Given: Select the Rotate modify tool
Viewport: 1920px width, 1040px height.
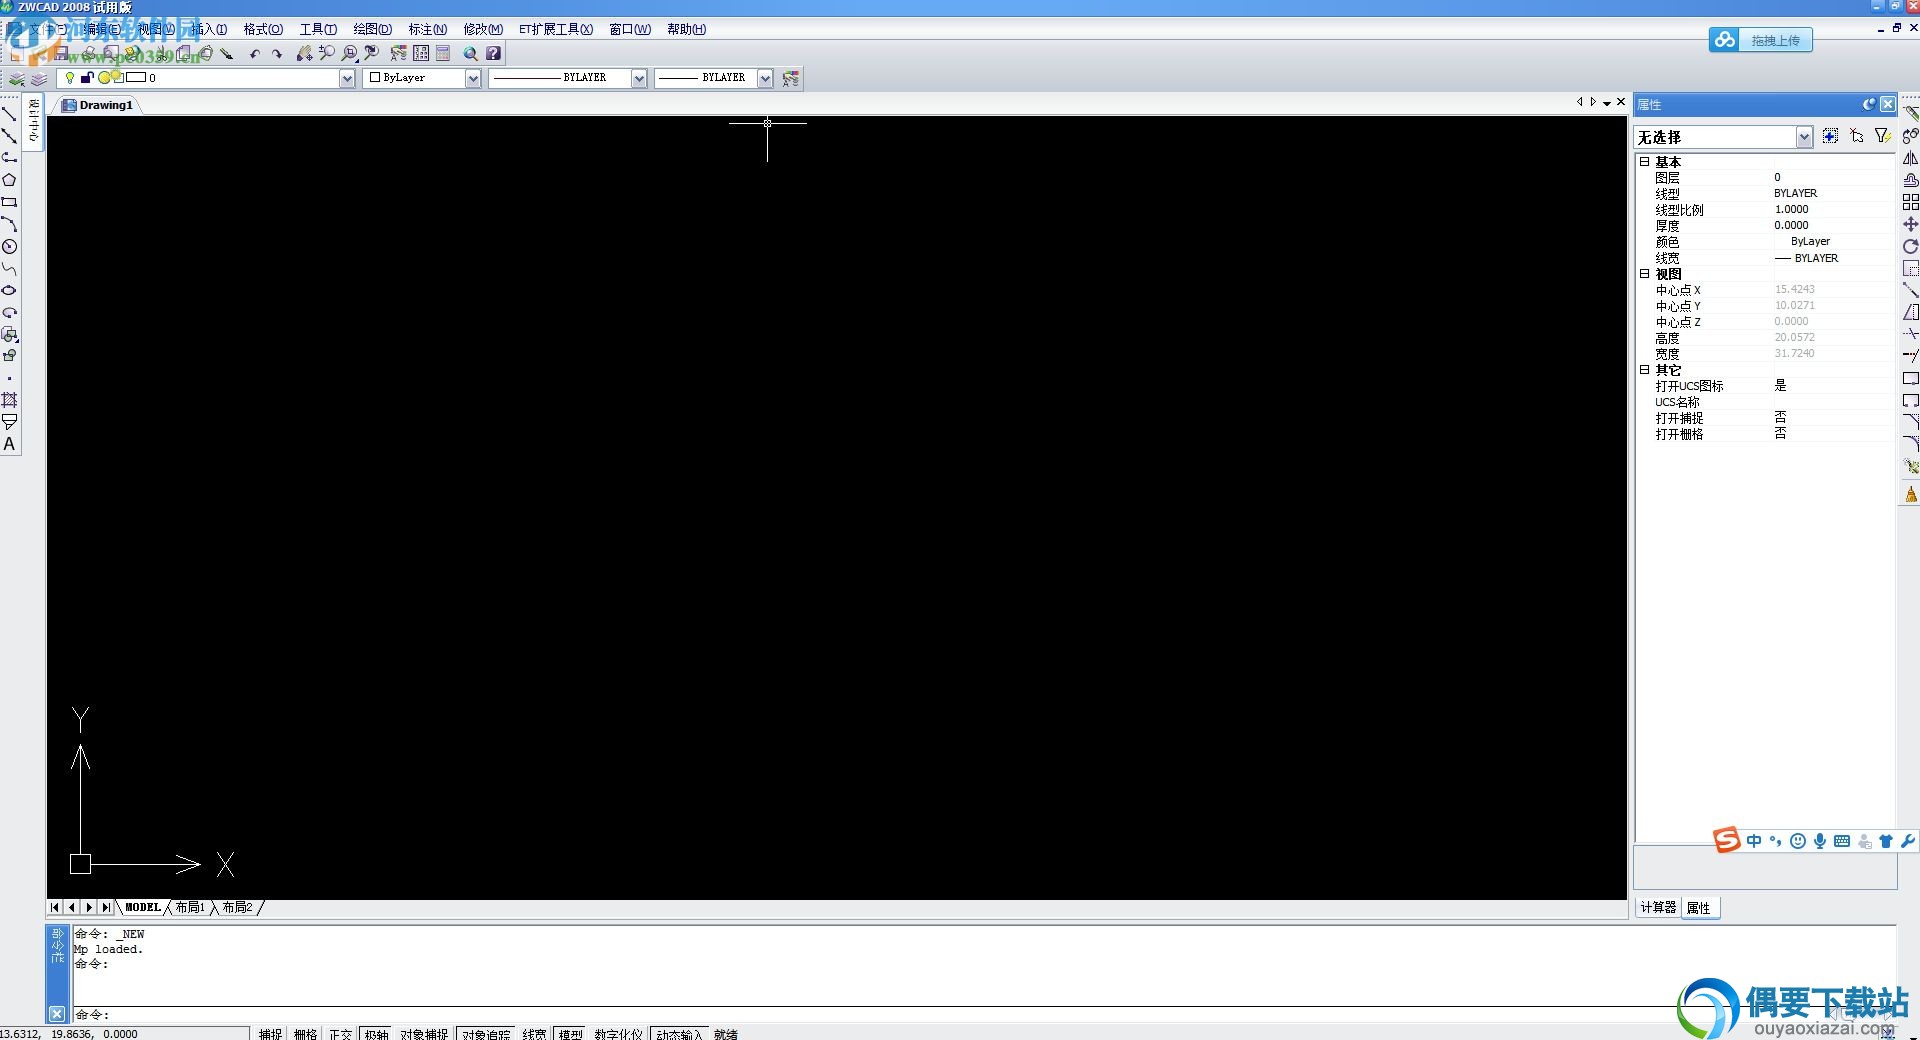Looking at the screenshot, I should tap(1910, 246).
